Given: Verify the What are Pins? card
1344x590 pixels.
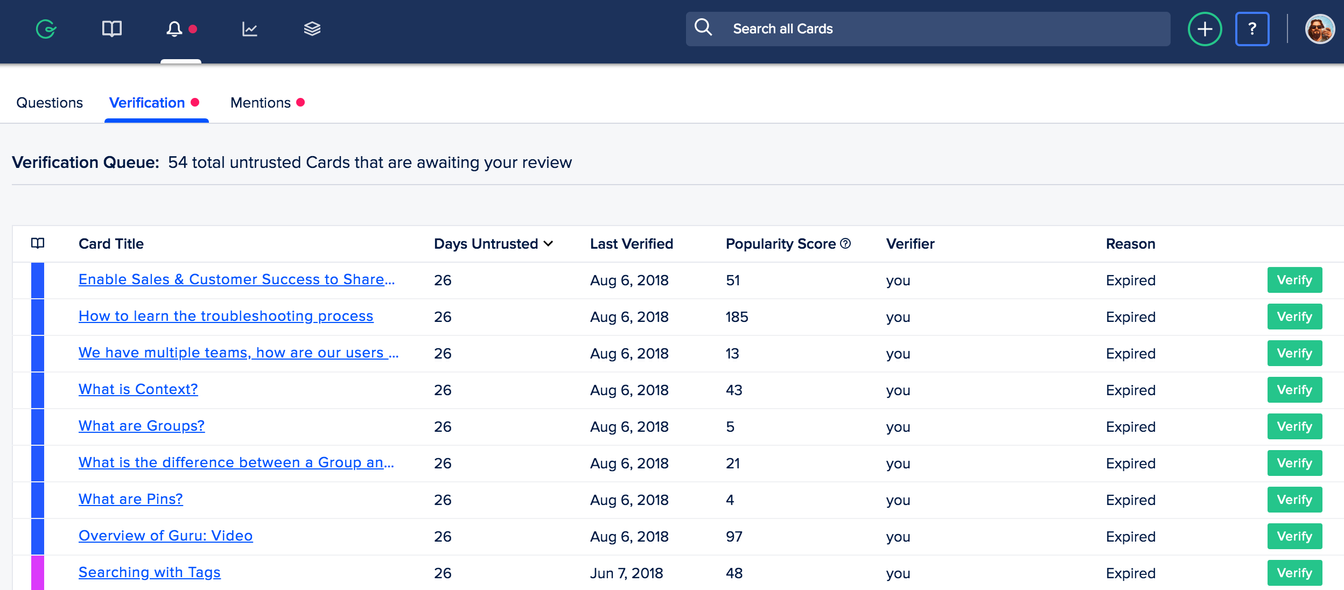Looking at the screenshot, I should click(1294, 500).
